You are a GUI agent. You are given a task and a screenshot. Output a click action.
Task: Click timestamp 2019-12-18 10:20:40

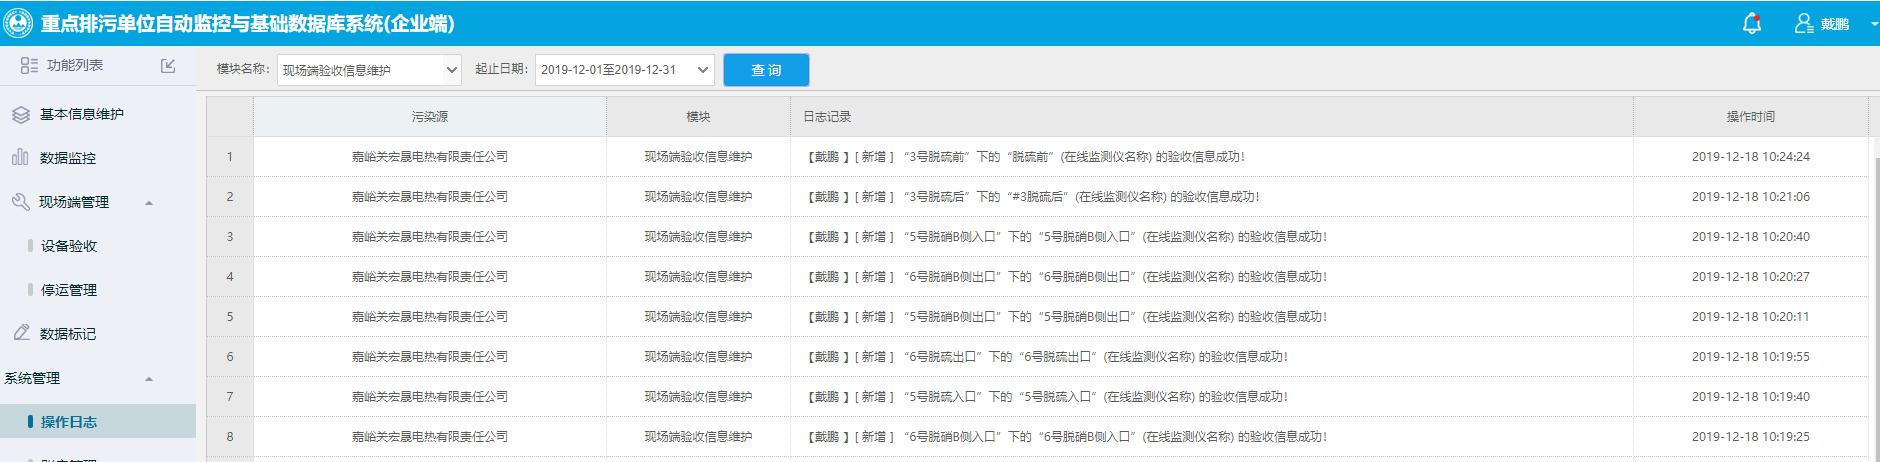[1751, 237]
